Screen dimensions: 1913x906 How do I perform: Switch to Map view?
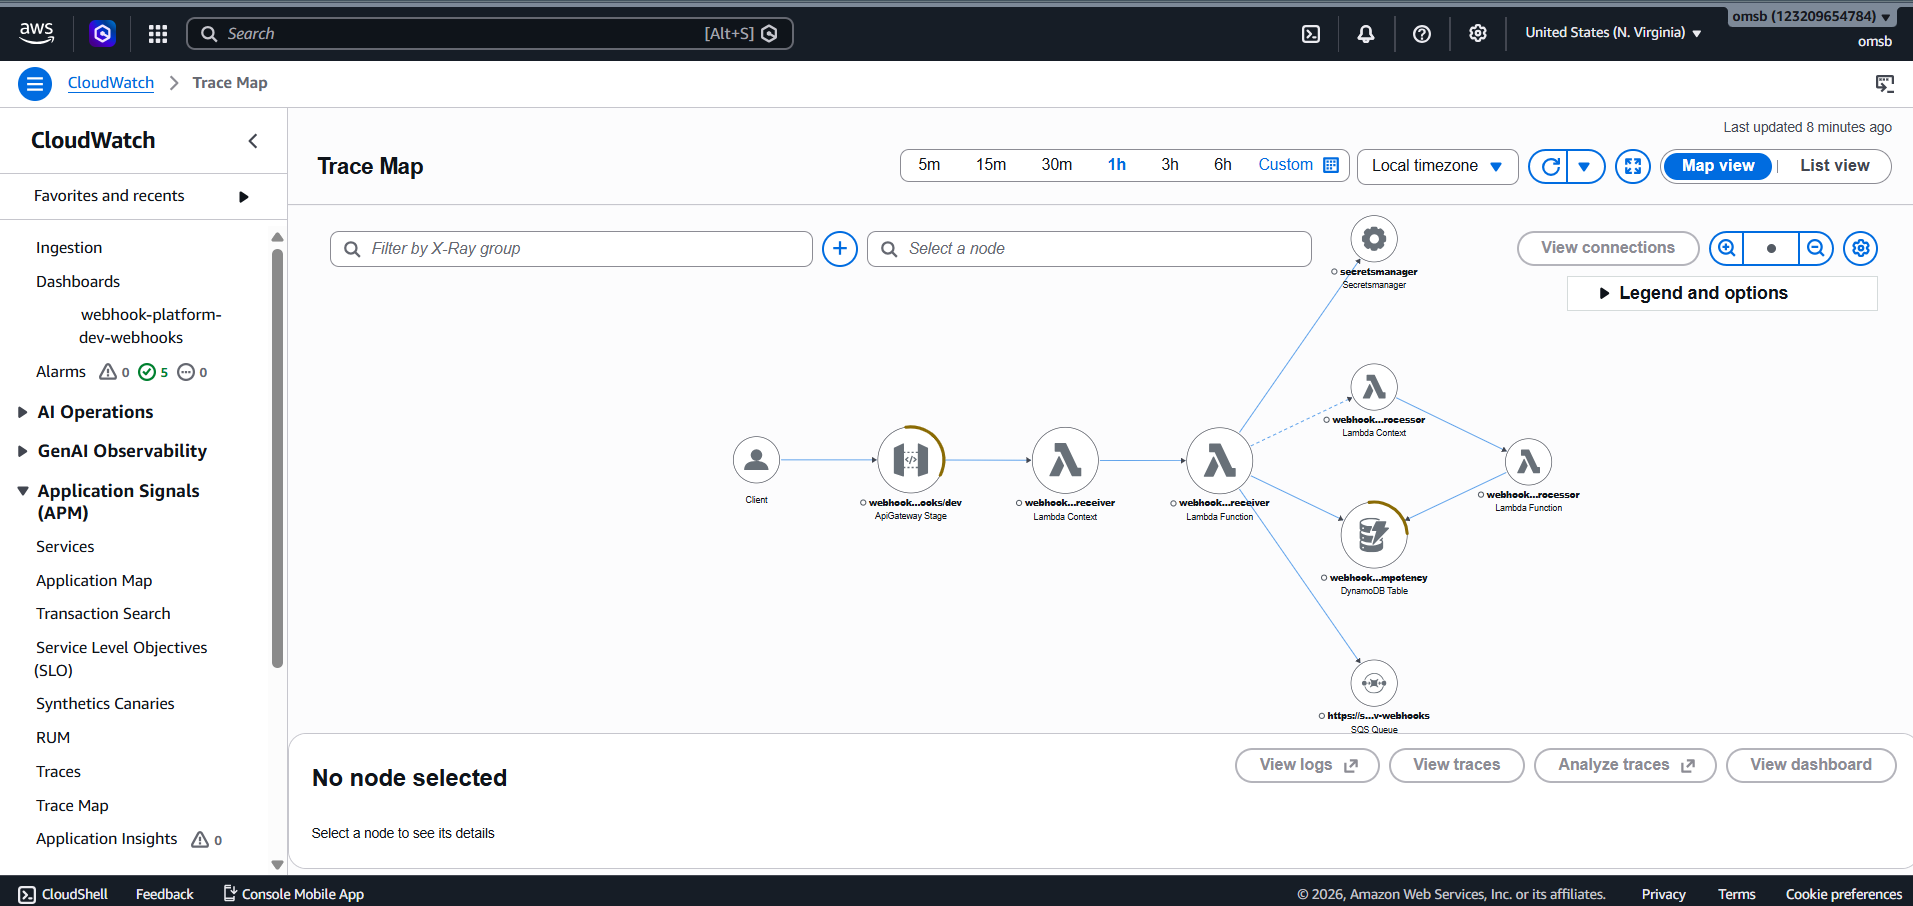[1718, 166]
